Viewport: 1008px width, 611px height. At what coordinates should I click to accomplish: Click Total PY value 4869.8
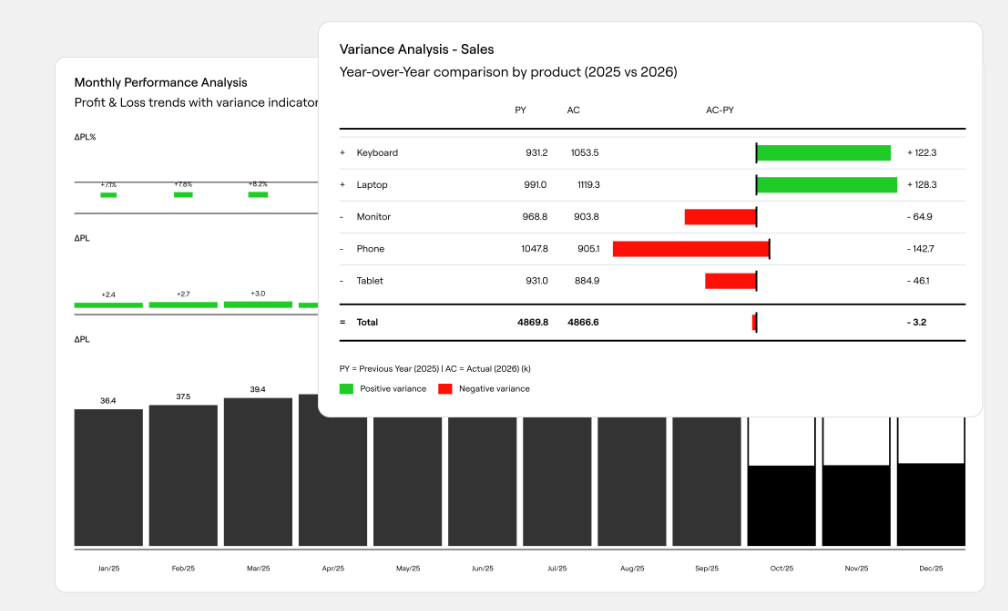[533, 323]
